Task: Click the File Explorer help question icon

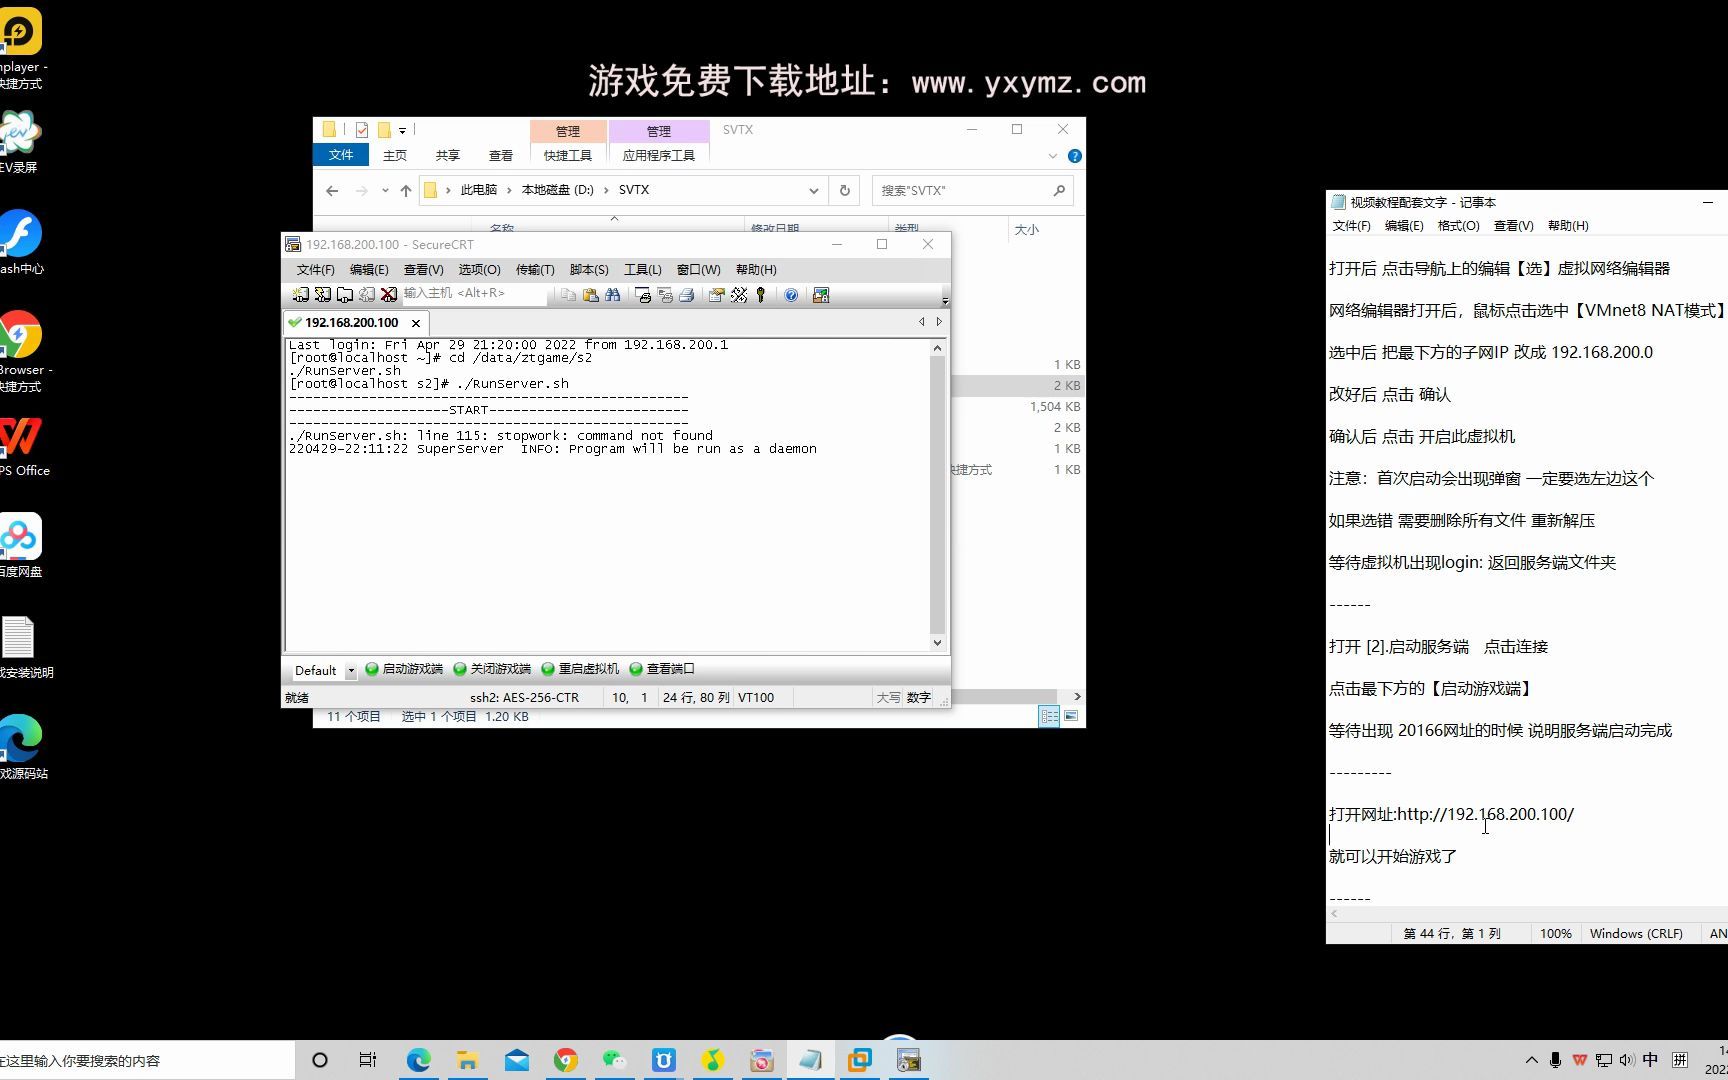Action: tap(1074, 156)
